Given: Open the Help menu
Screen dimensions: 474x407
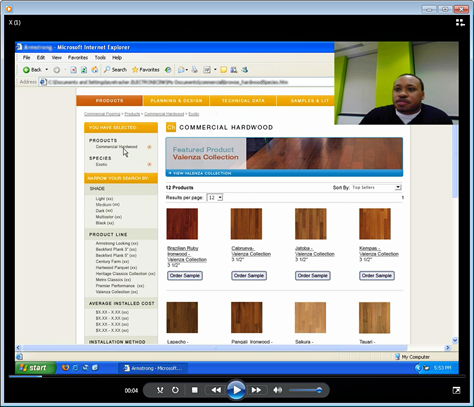Looking at the screenshot, I should (117, 58).
